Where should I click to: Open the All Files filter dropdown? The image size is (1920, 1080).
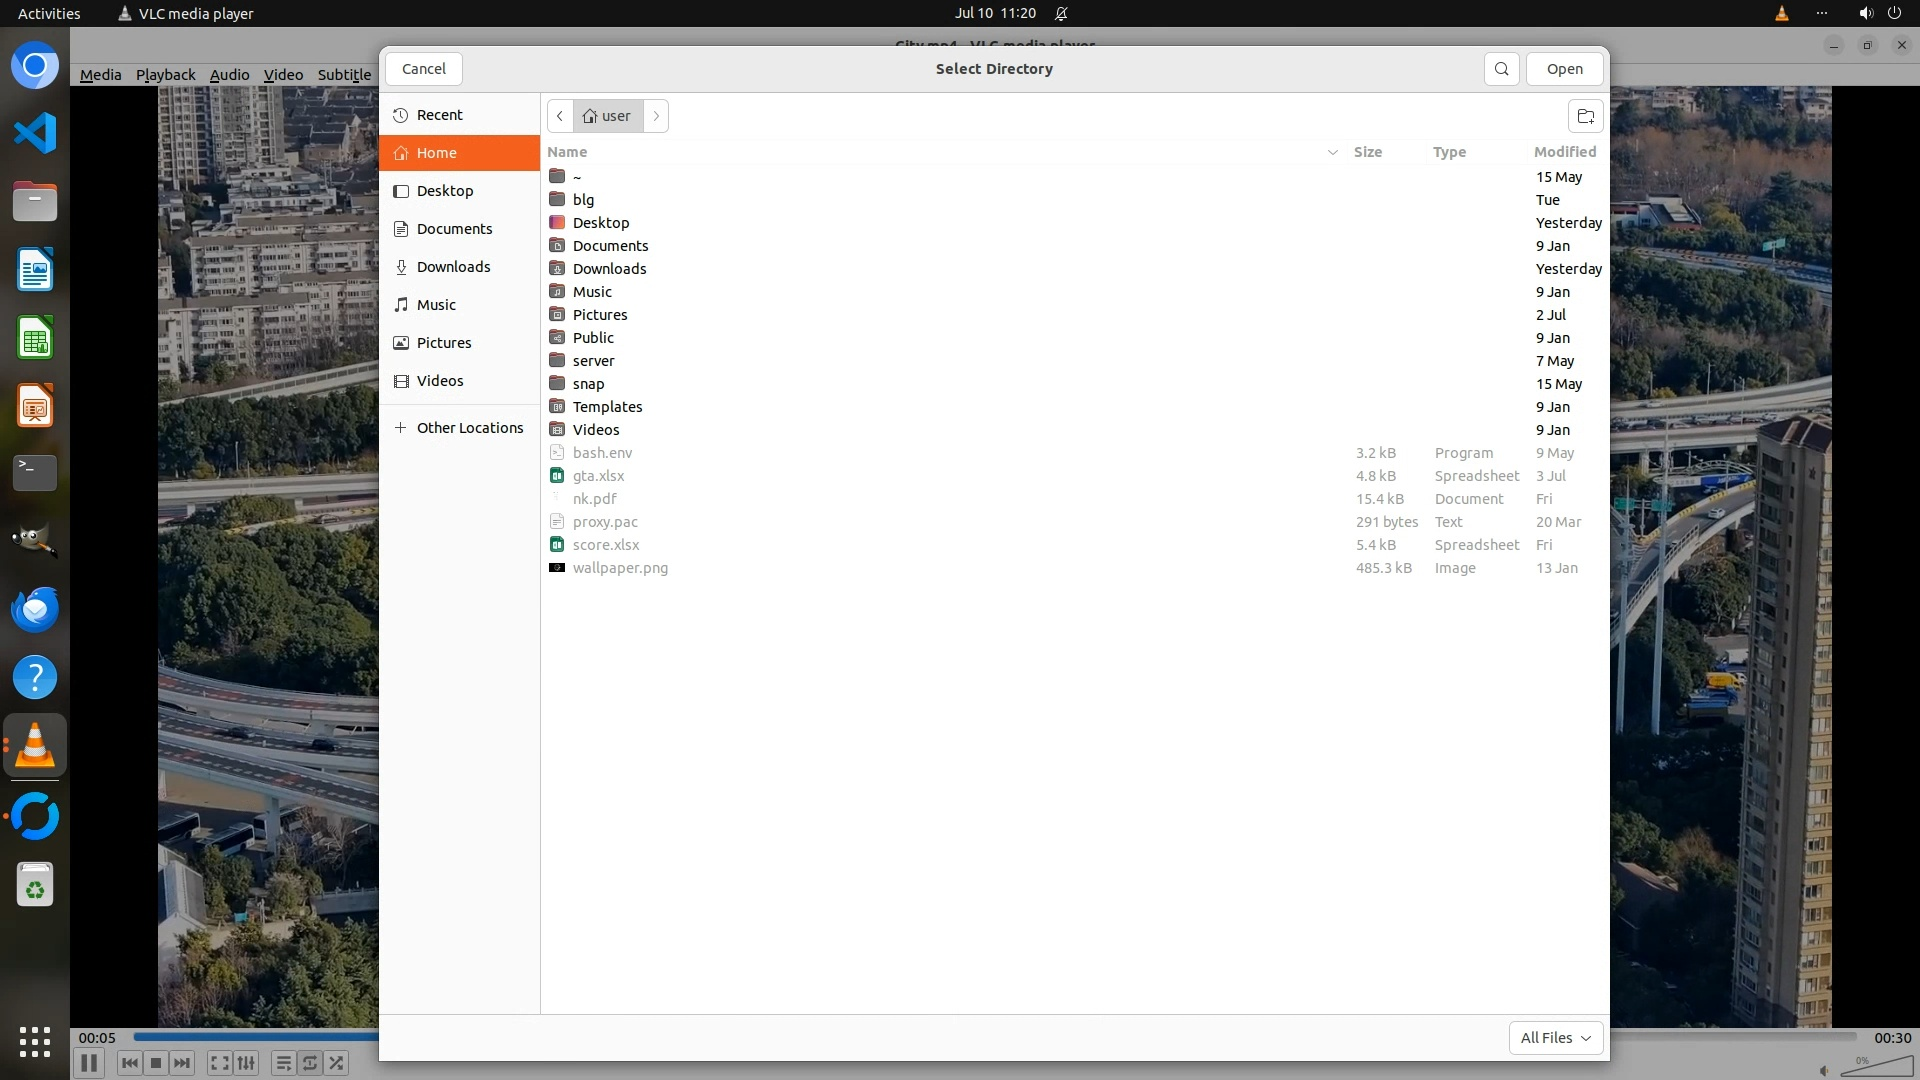(1555, 1038)
